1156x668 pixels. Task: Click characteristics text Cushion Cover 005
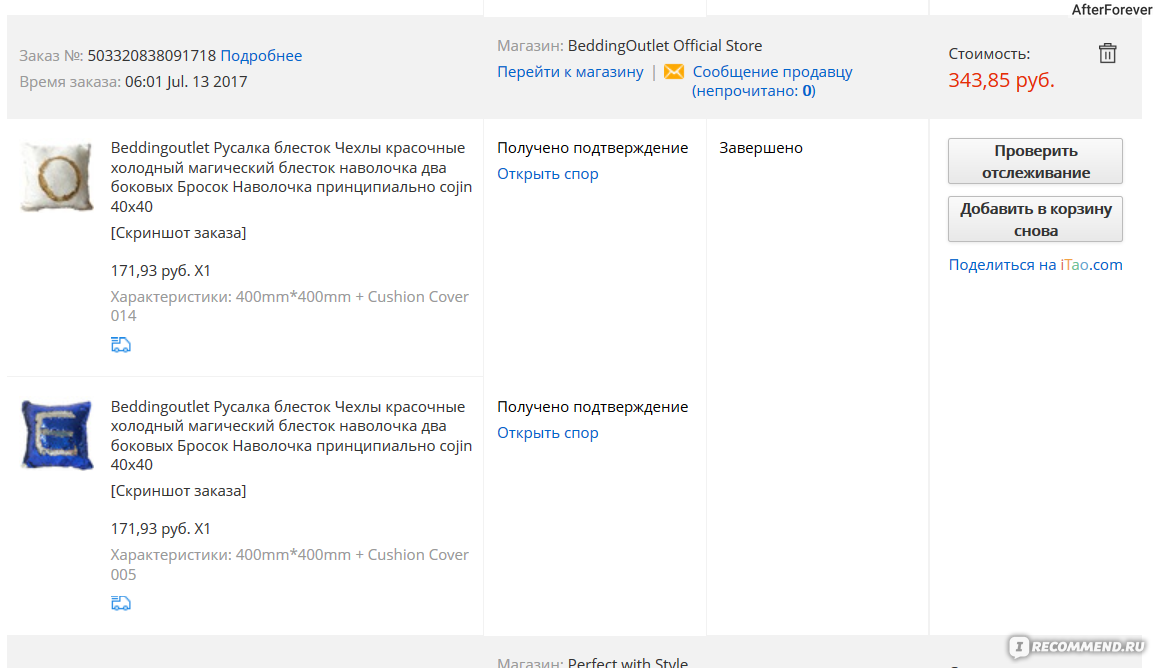pyautogui.click(x=290, y=564)
